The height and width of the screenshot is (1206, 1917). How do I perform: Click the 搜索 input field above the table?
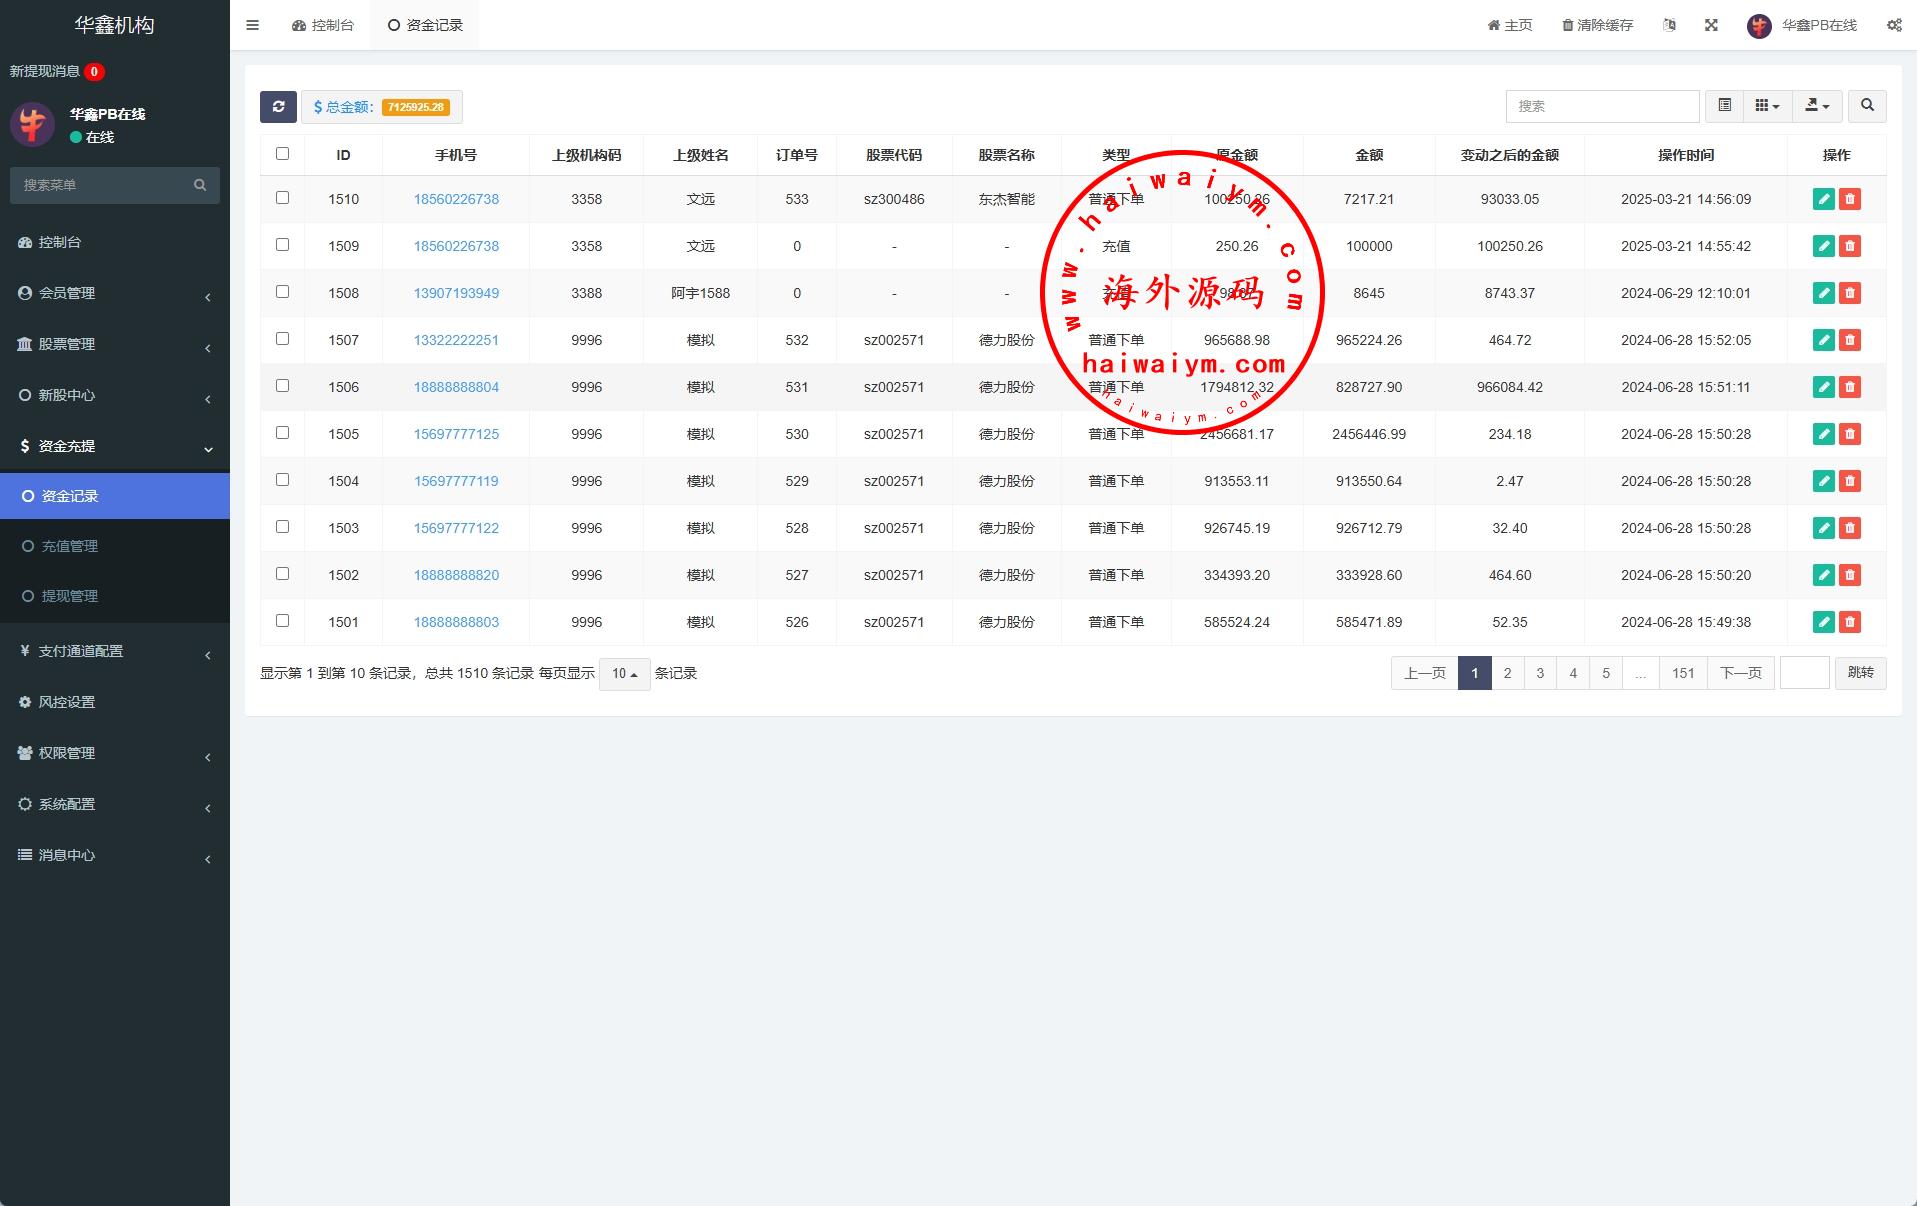coord(1601,106)
